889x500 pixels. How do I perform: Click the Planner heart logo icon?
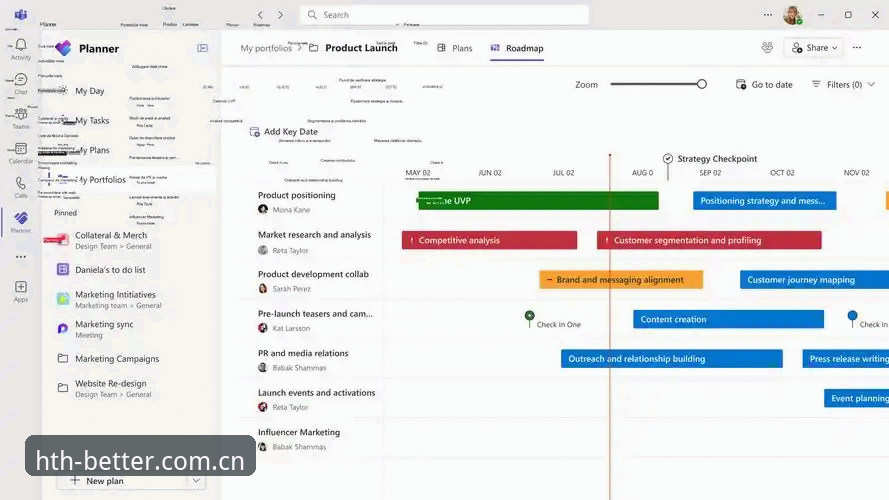tap(64, 48)
